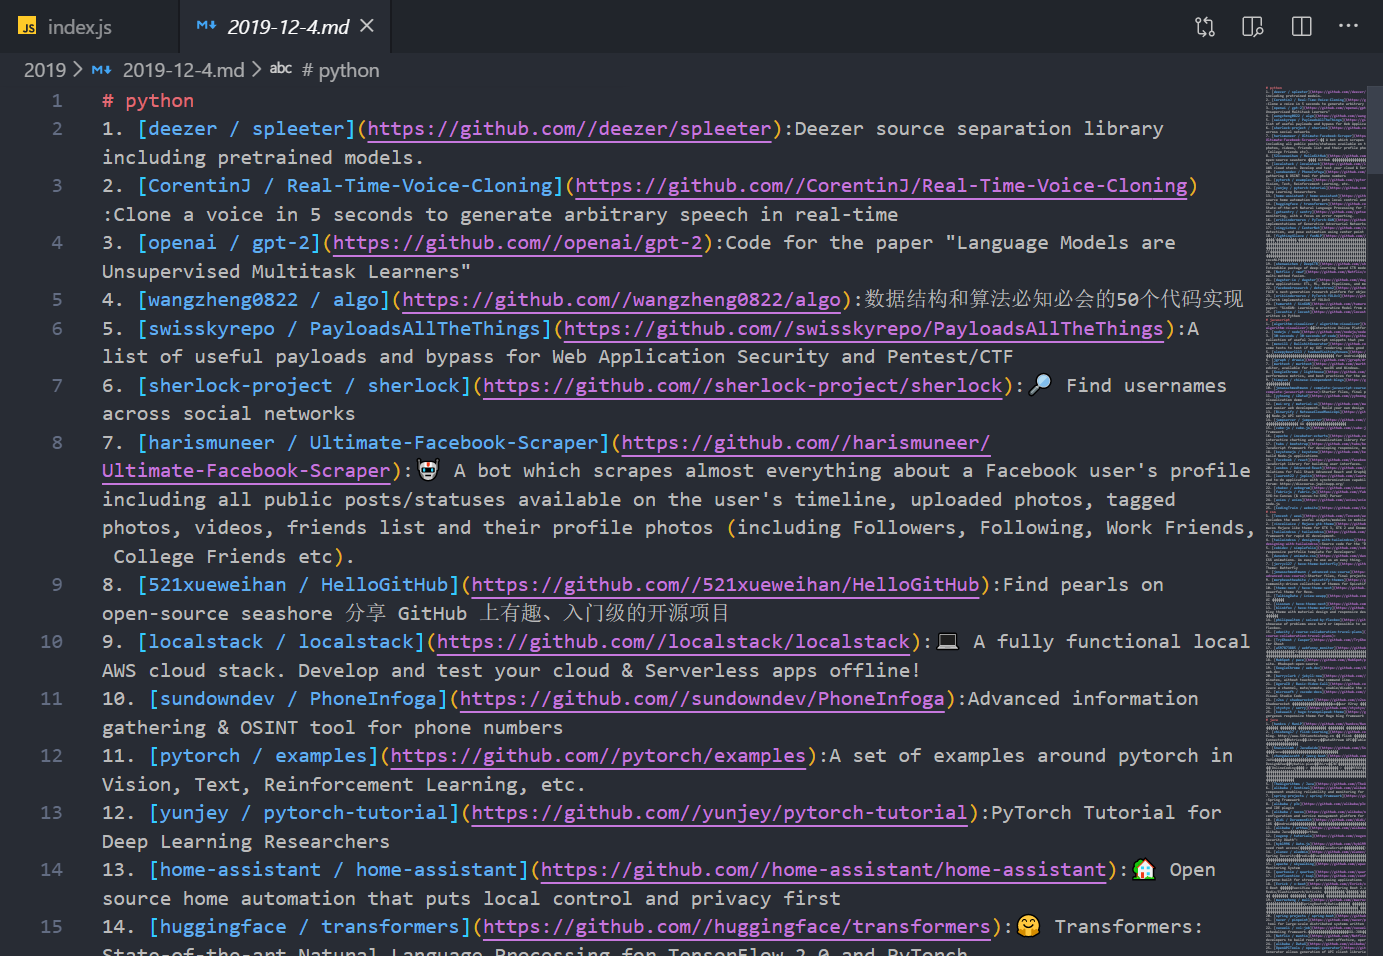Screen dimensions: 1383x956
Task: Click the abc symbol icon in breadcrumb
Action: click(x=281, y=69)
